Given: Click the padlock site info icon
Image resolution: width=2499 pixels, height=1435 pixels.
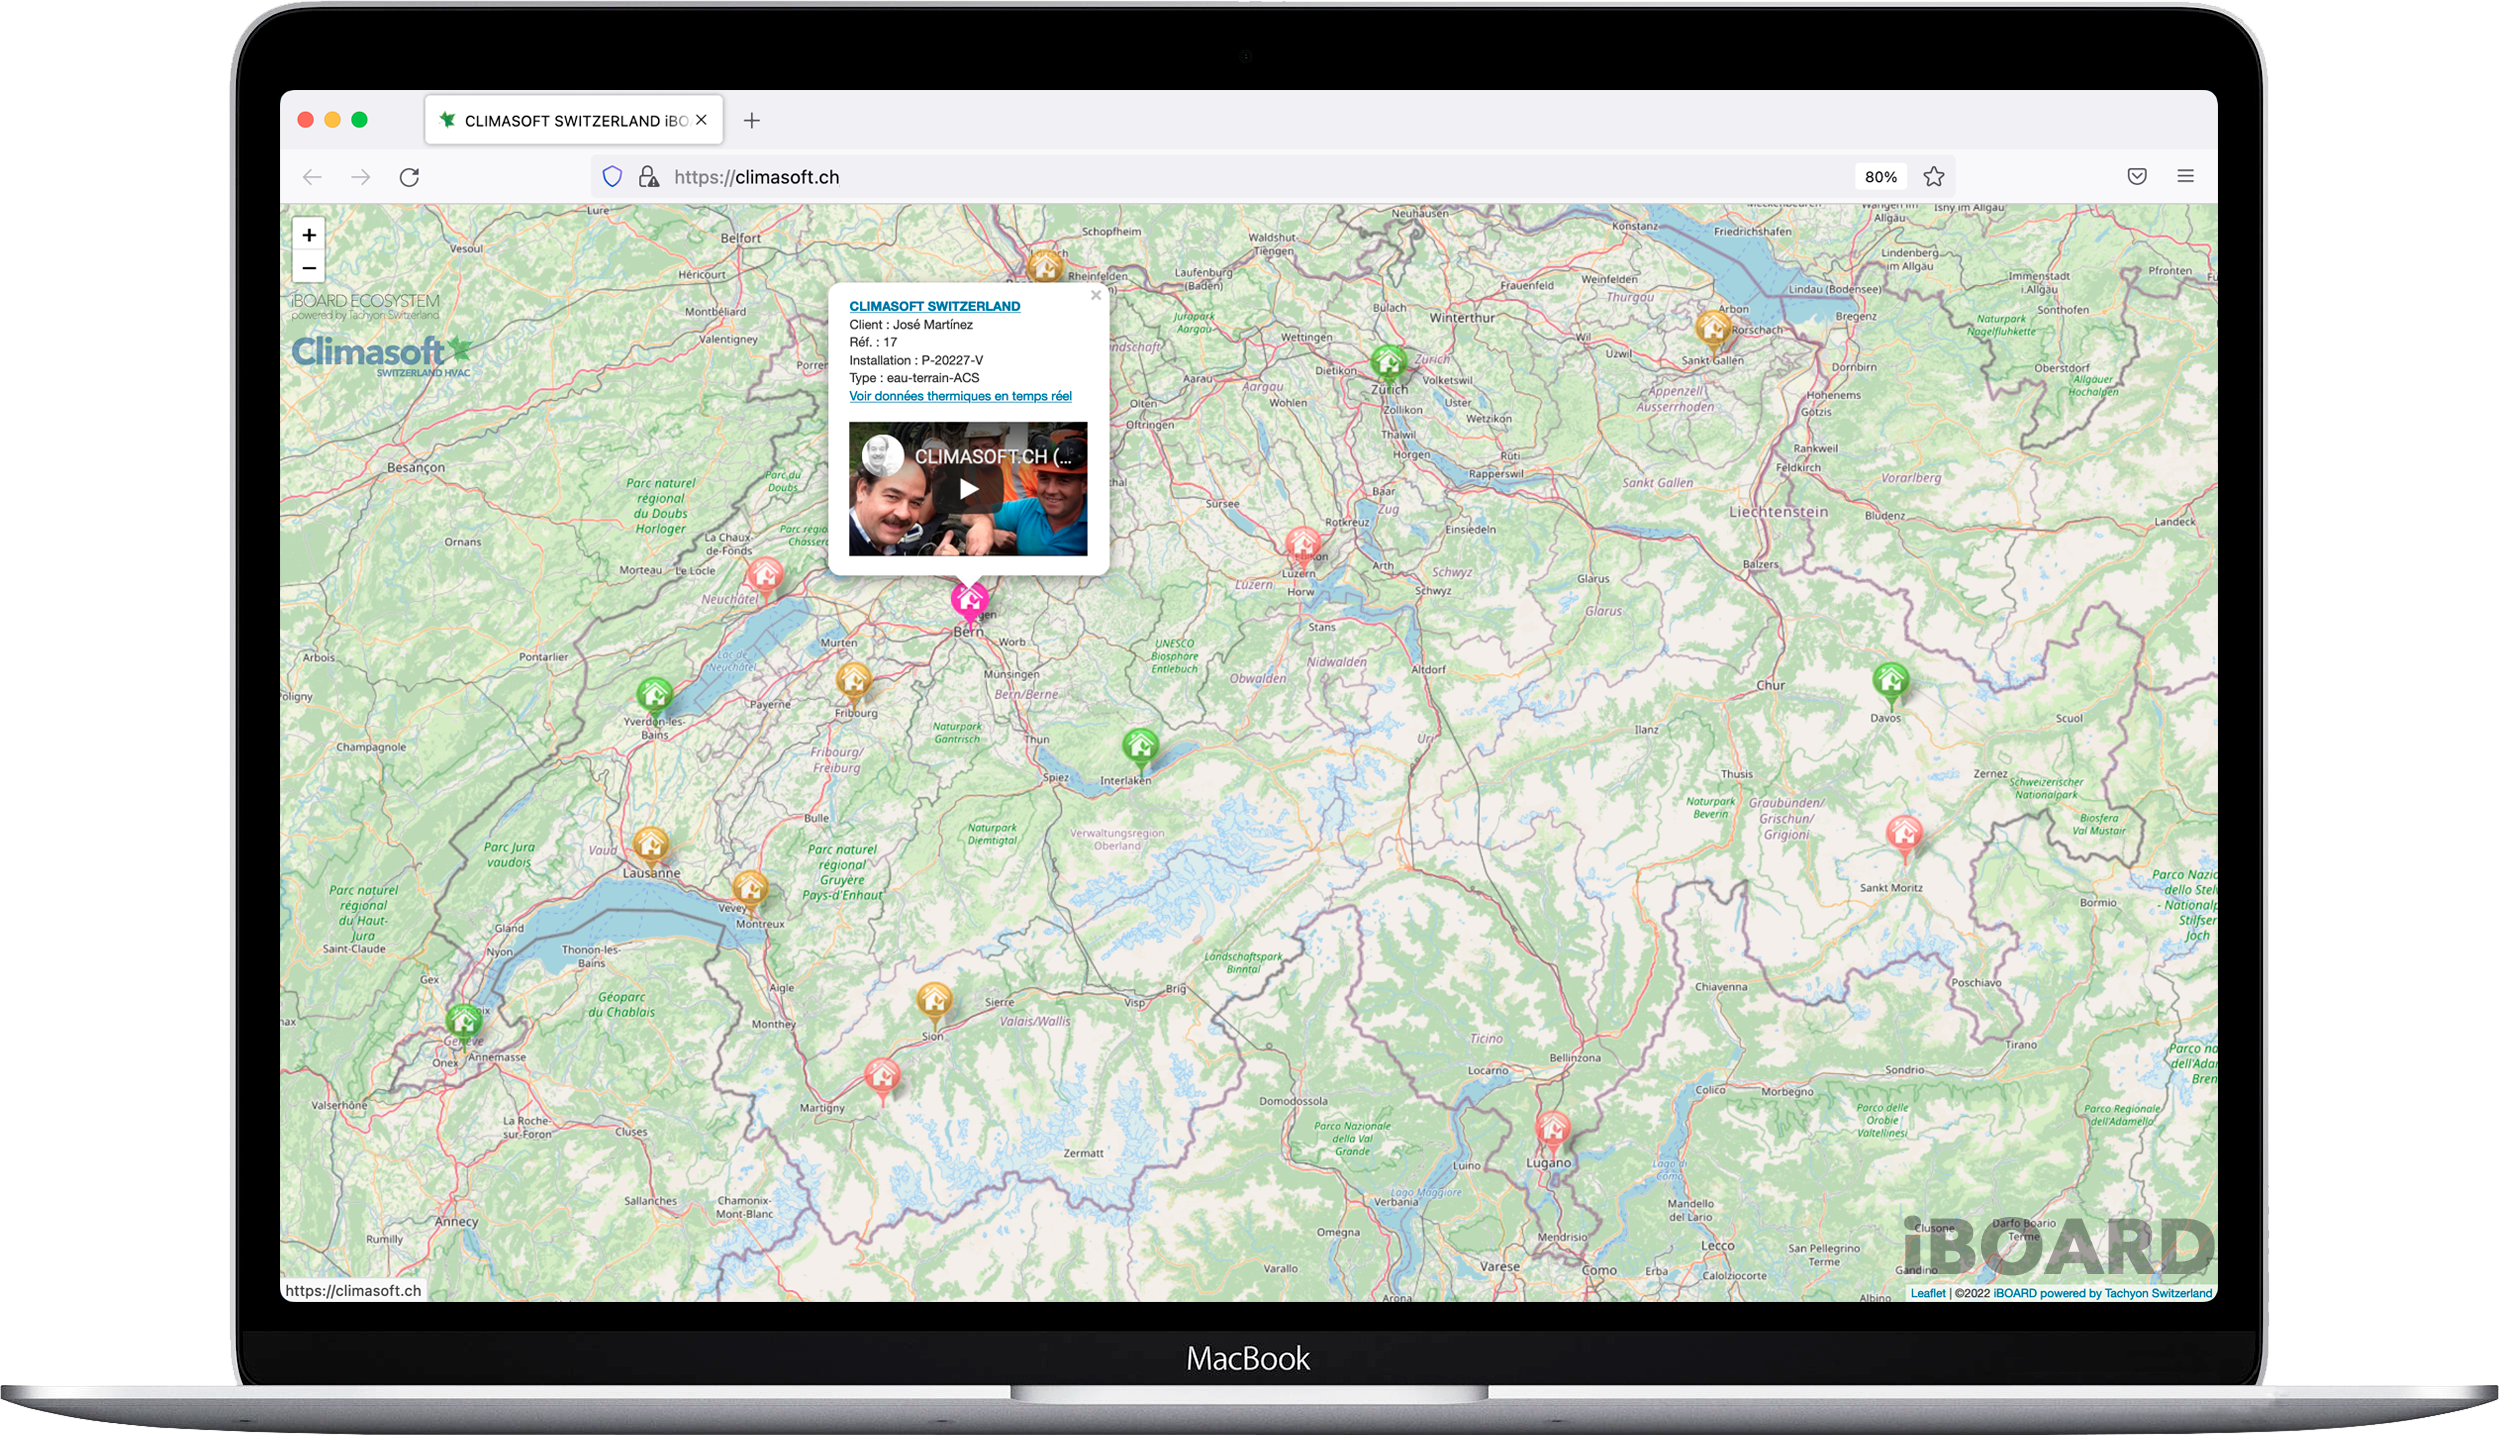Looking at the screenshot, I should click(648, 177).
